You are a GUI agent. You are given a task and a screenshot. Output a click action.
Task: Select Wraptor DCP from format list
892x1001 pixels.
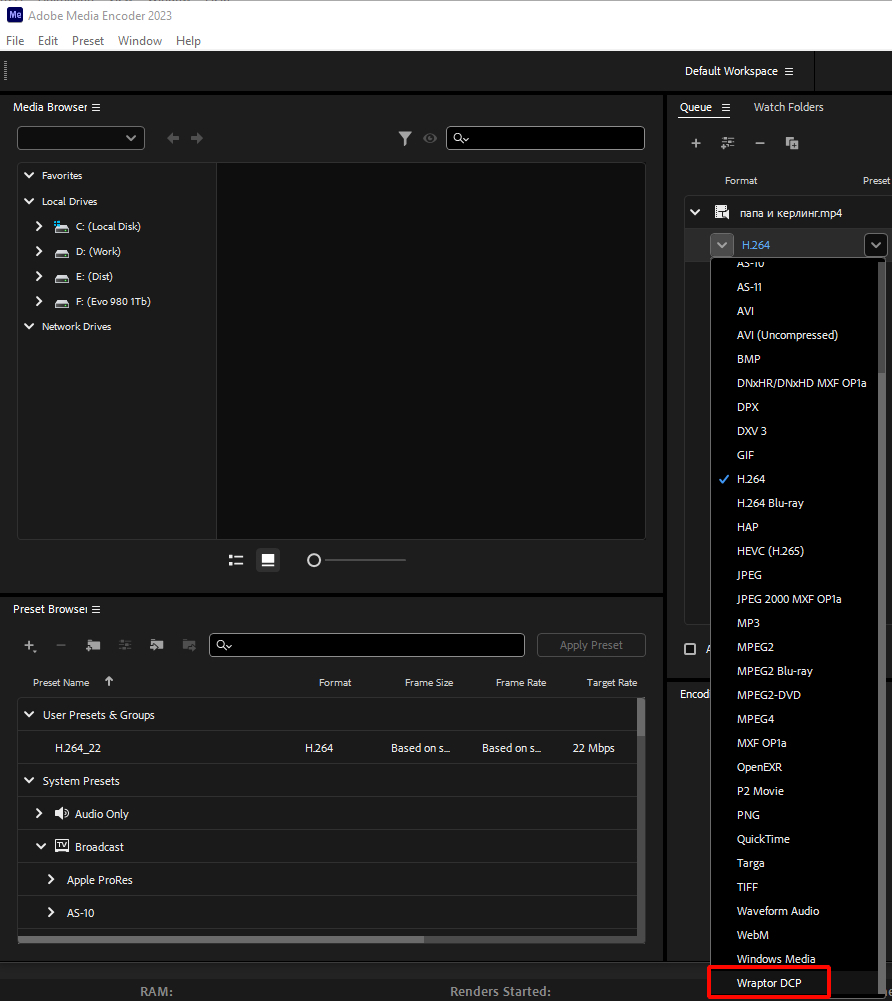pos(769,983)
